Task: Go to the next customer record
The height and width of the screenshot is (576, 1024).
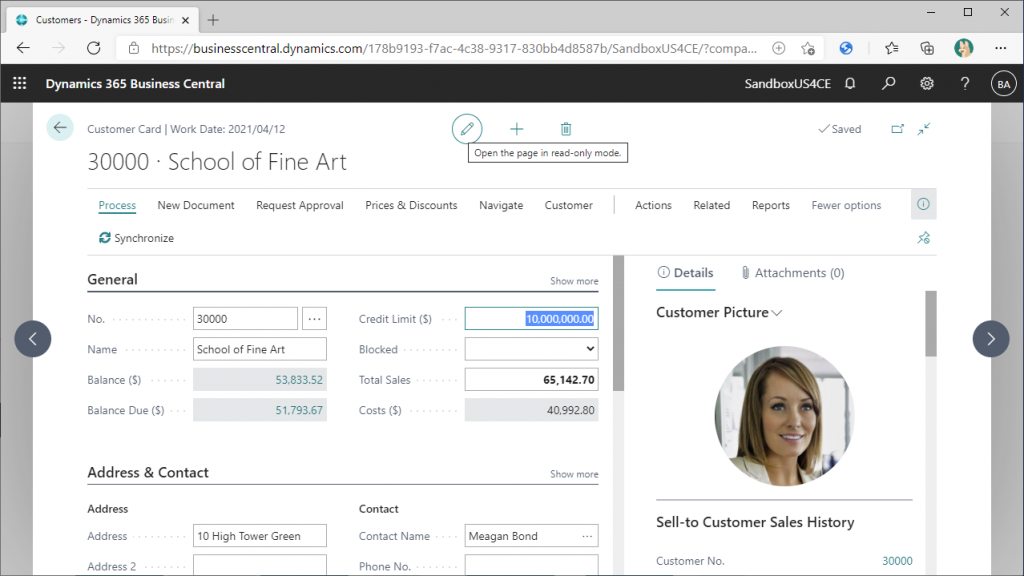Action: coord(991,338)
